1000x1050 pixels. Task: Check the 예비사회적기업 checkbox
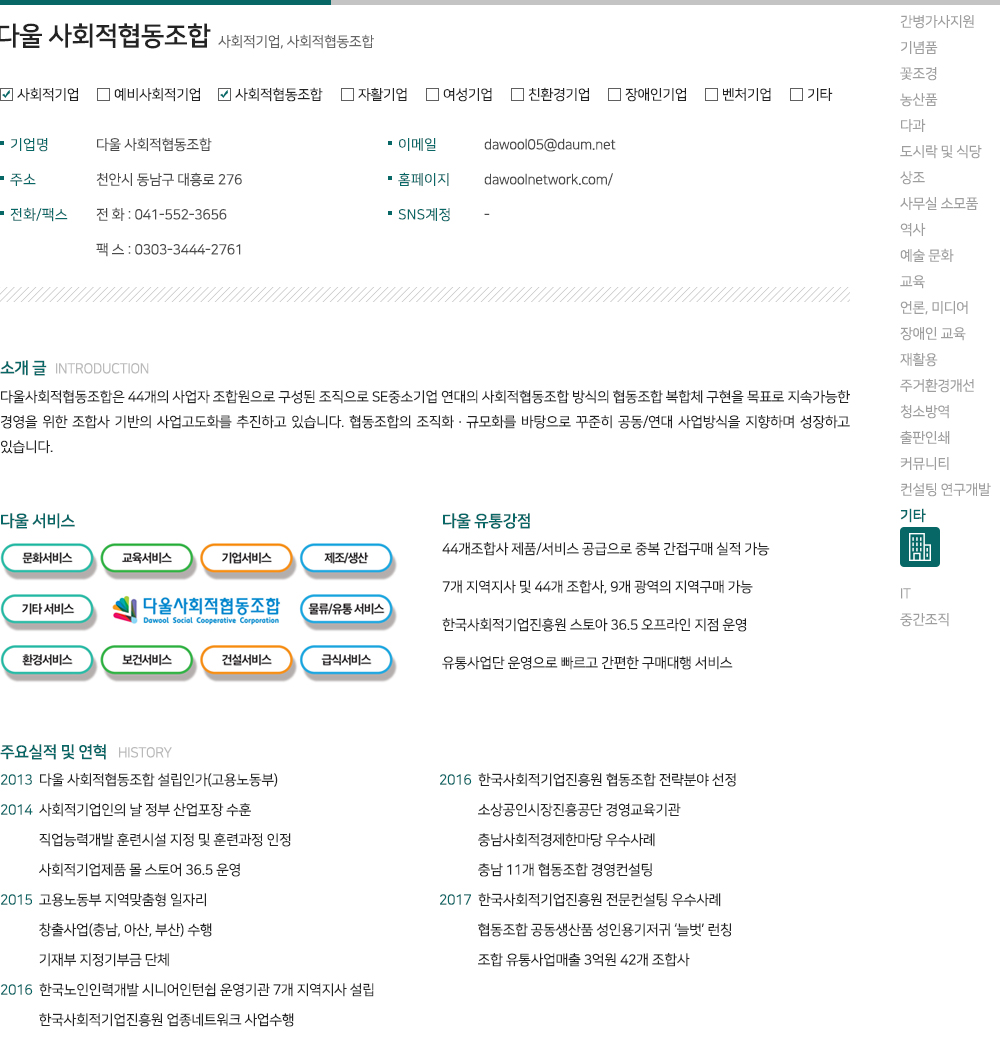(103, 94)
